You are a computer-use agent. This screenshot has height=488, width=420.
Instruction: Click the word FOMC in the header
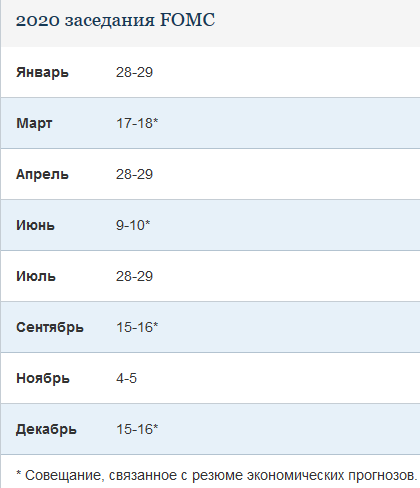[188, 20]
